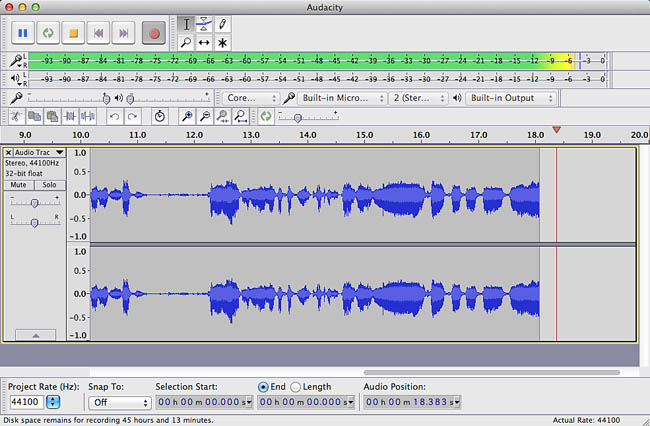
Task: Collapse the track with up-arrow button
Action: 36,335
